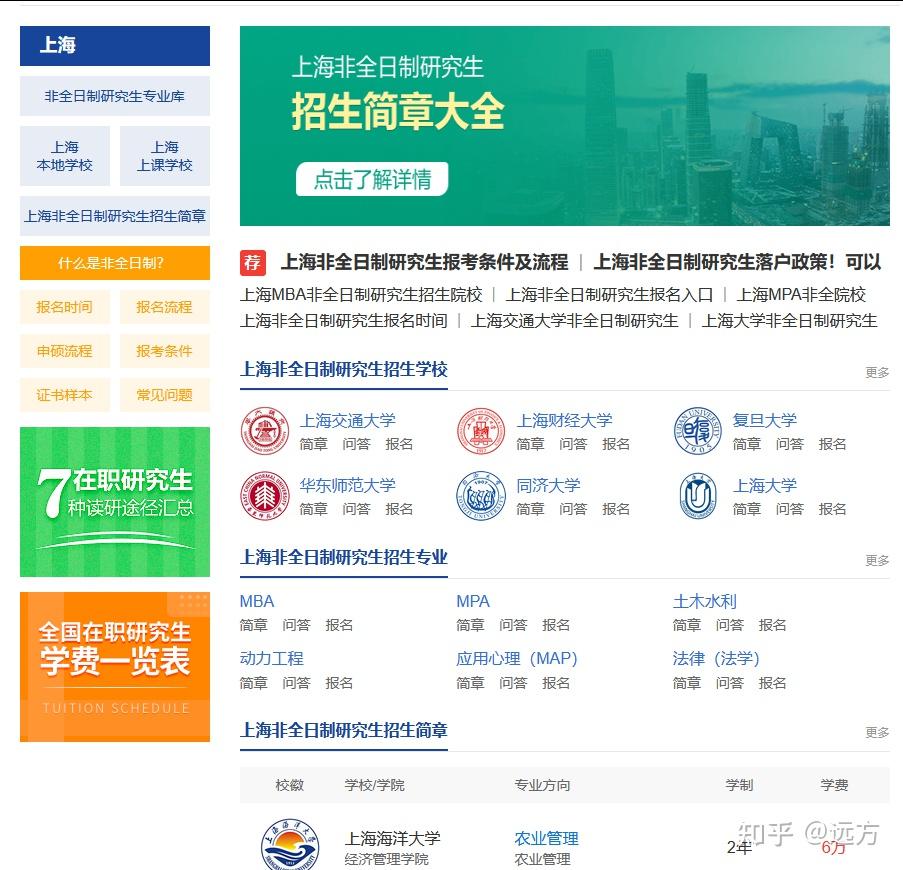
Task: Open the orange 学费一览表 banner
Action: point(115,667)
